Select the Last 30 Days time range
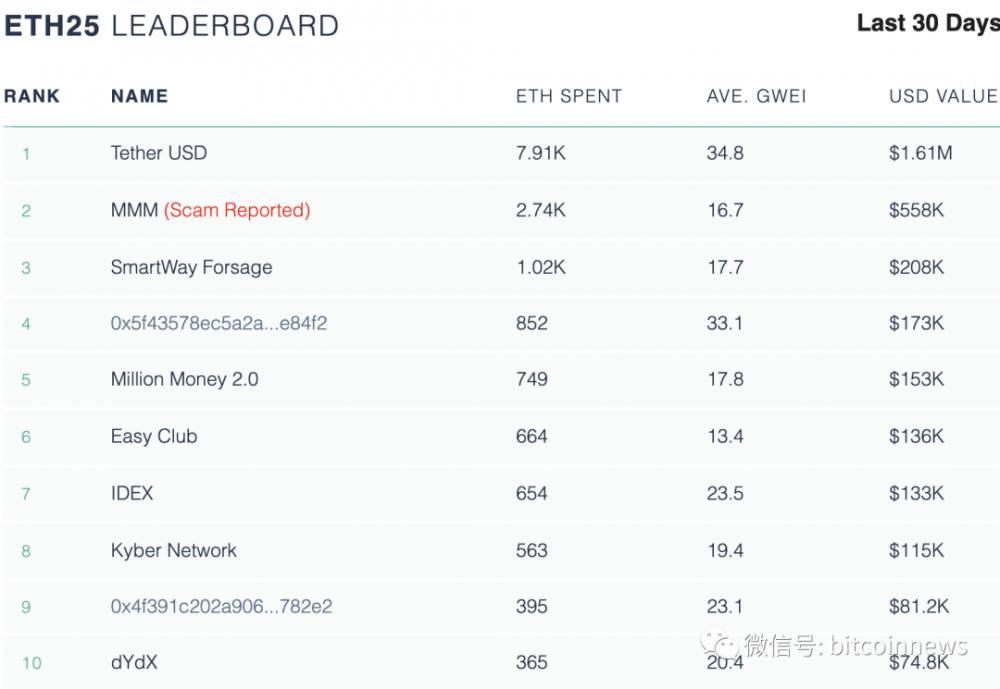The width and height of the screenshot is (1000, 689). (x=927, y=23)
